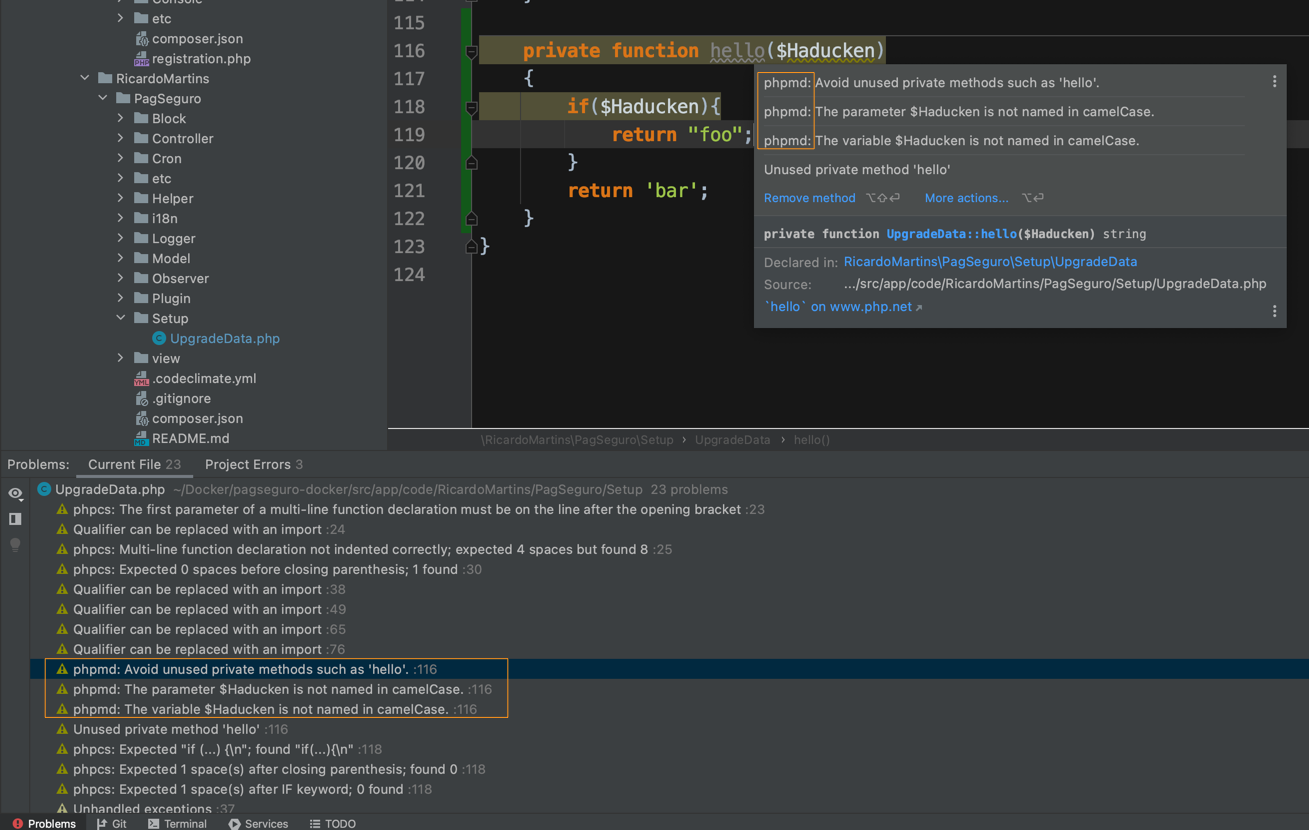Viewport: 1309px width, 830px height.
Task: Click the README.md file icon
Action: click(141, 438)
